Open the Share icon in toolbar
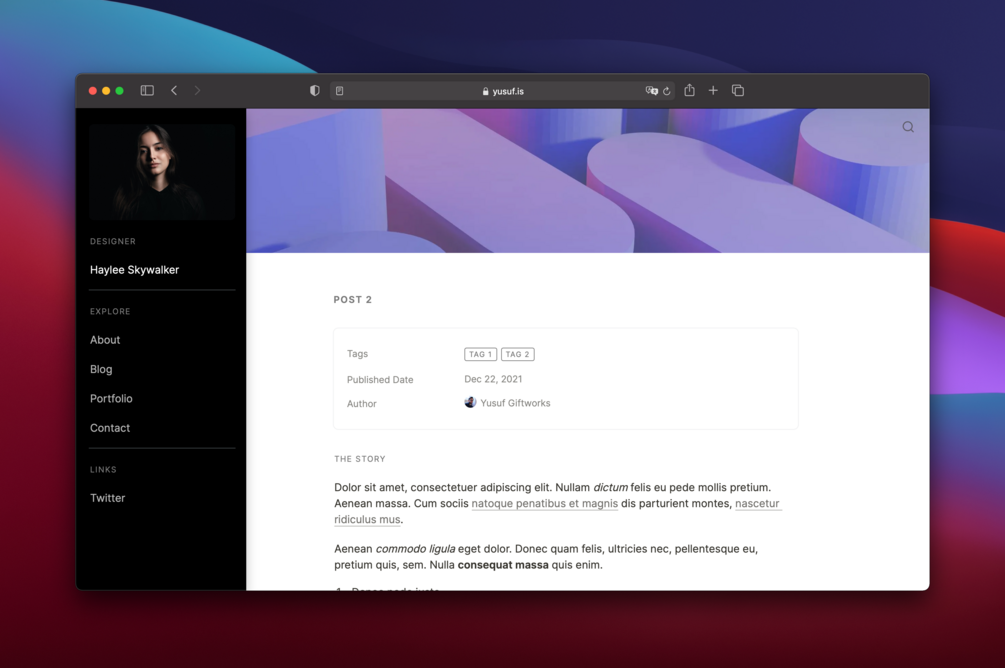The height and width of the screenshot is (668, 1005). tap(689, 90)
